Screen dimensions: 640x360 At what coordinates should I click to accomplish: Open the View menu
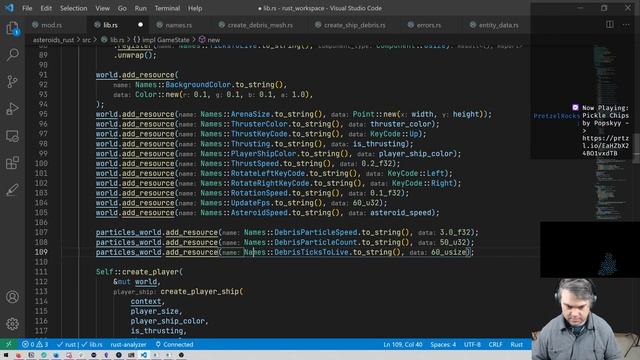click(102, 8)
